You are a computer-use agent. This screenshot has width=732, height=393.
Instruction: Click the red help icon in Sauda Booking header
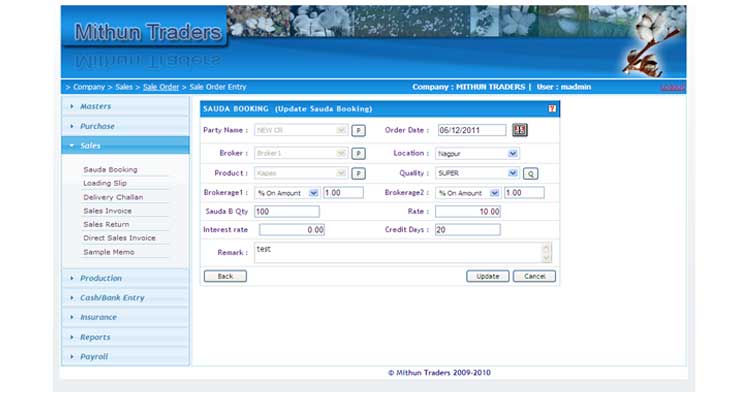(x=552, y=109)
